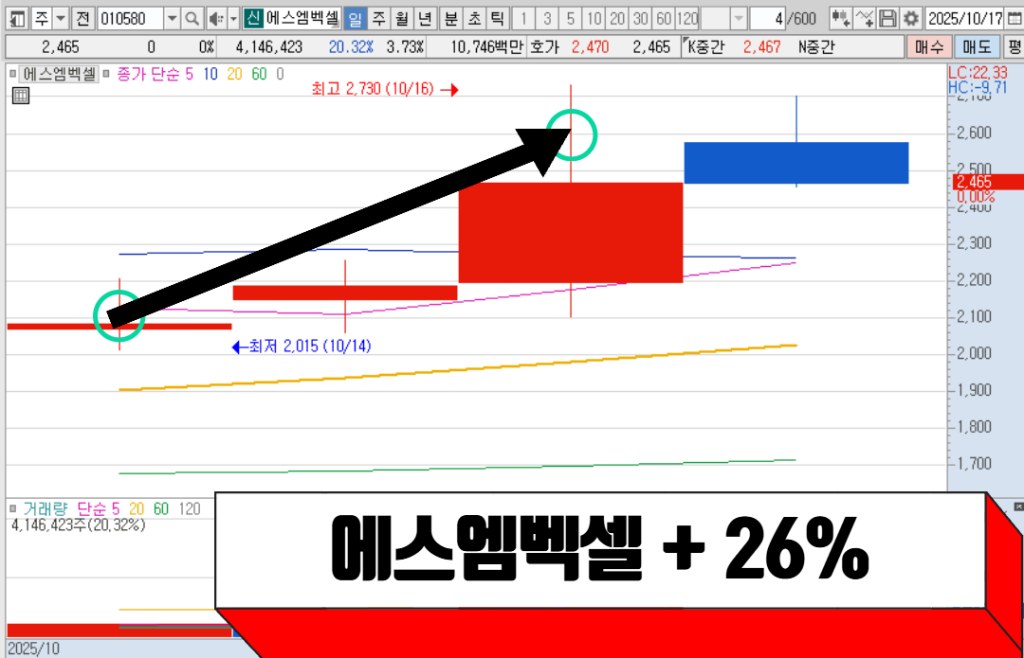
Task: Open dropdown arrow next to speaker icon
Action: [x=233, y=19]
